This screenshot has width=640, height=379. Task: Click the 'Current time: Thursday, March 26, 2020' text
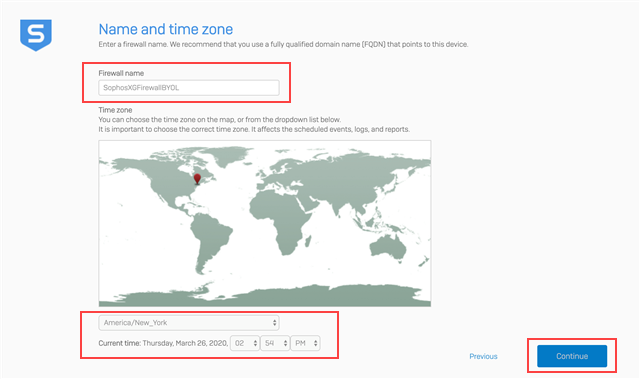(x=163, y=343)
